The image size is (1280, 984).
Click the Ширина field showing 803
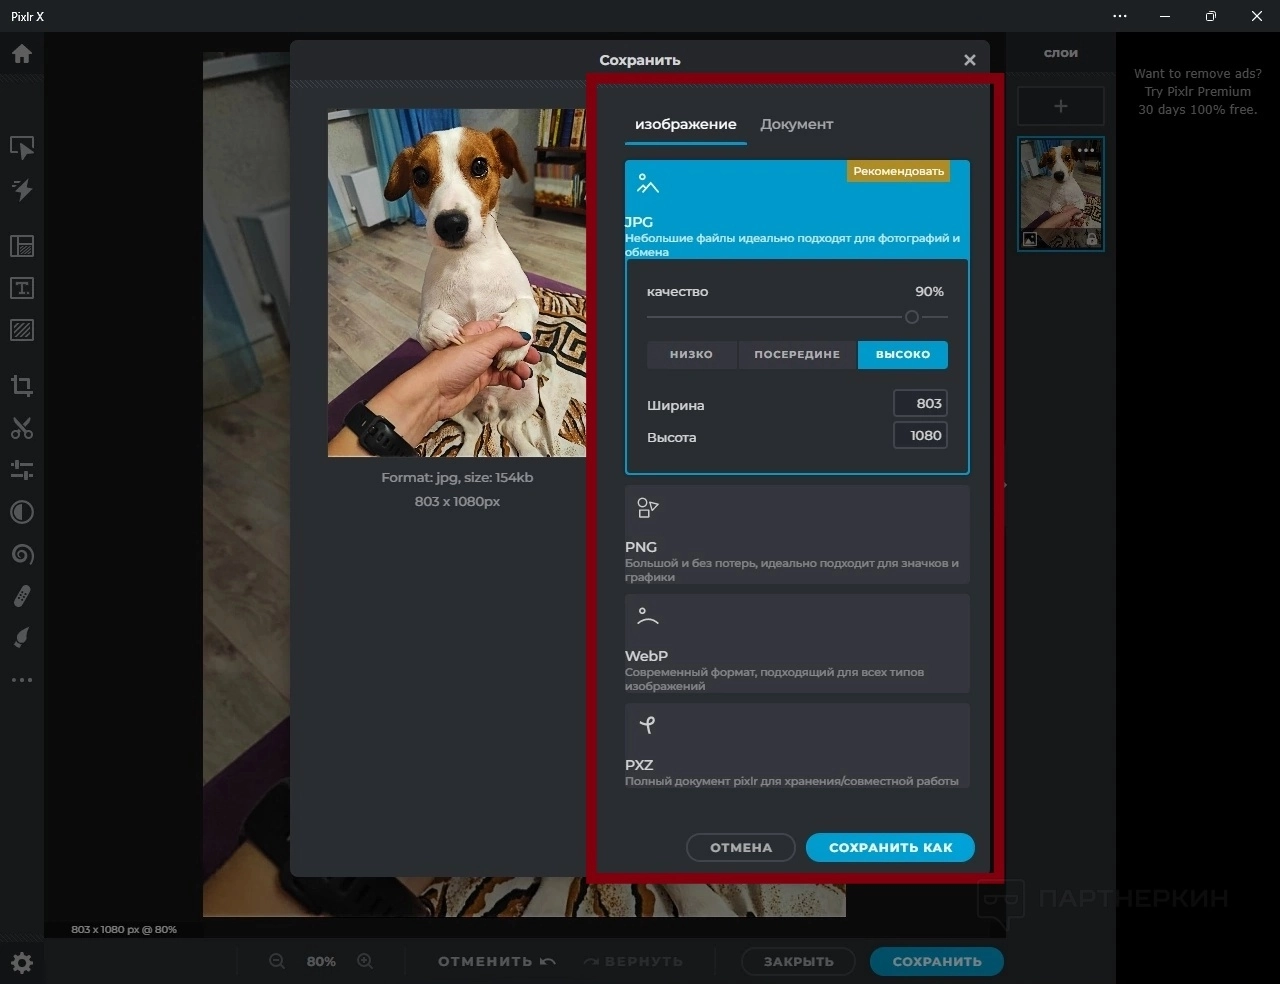point(920,403)
